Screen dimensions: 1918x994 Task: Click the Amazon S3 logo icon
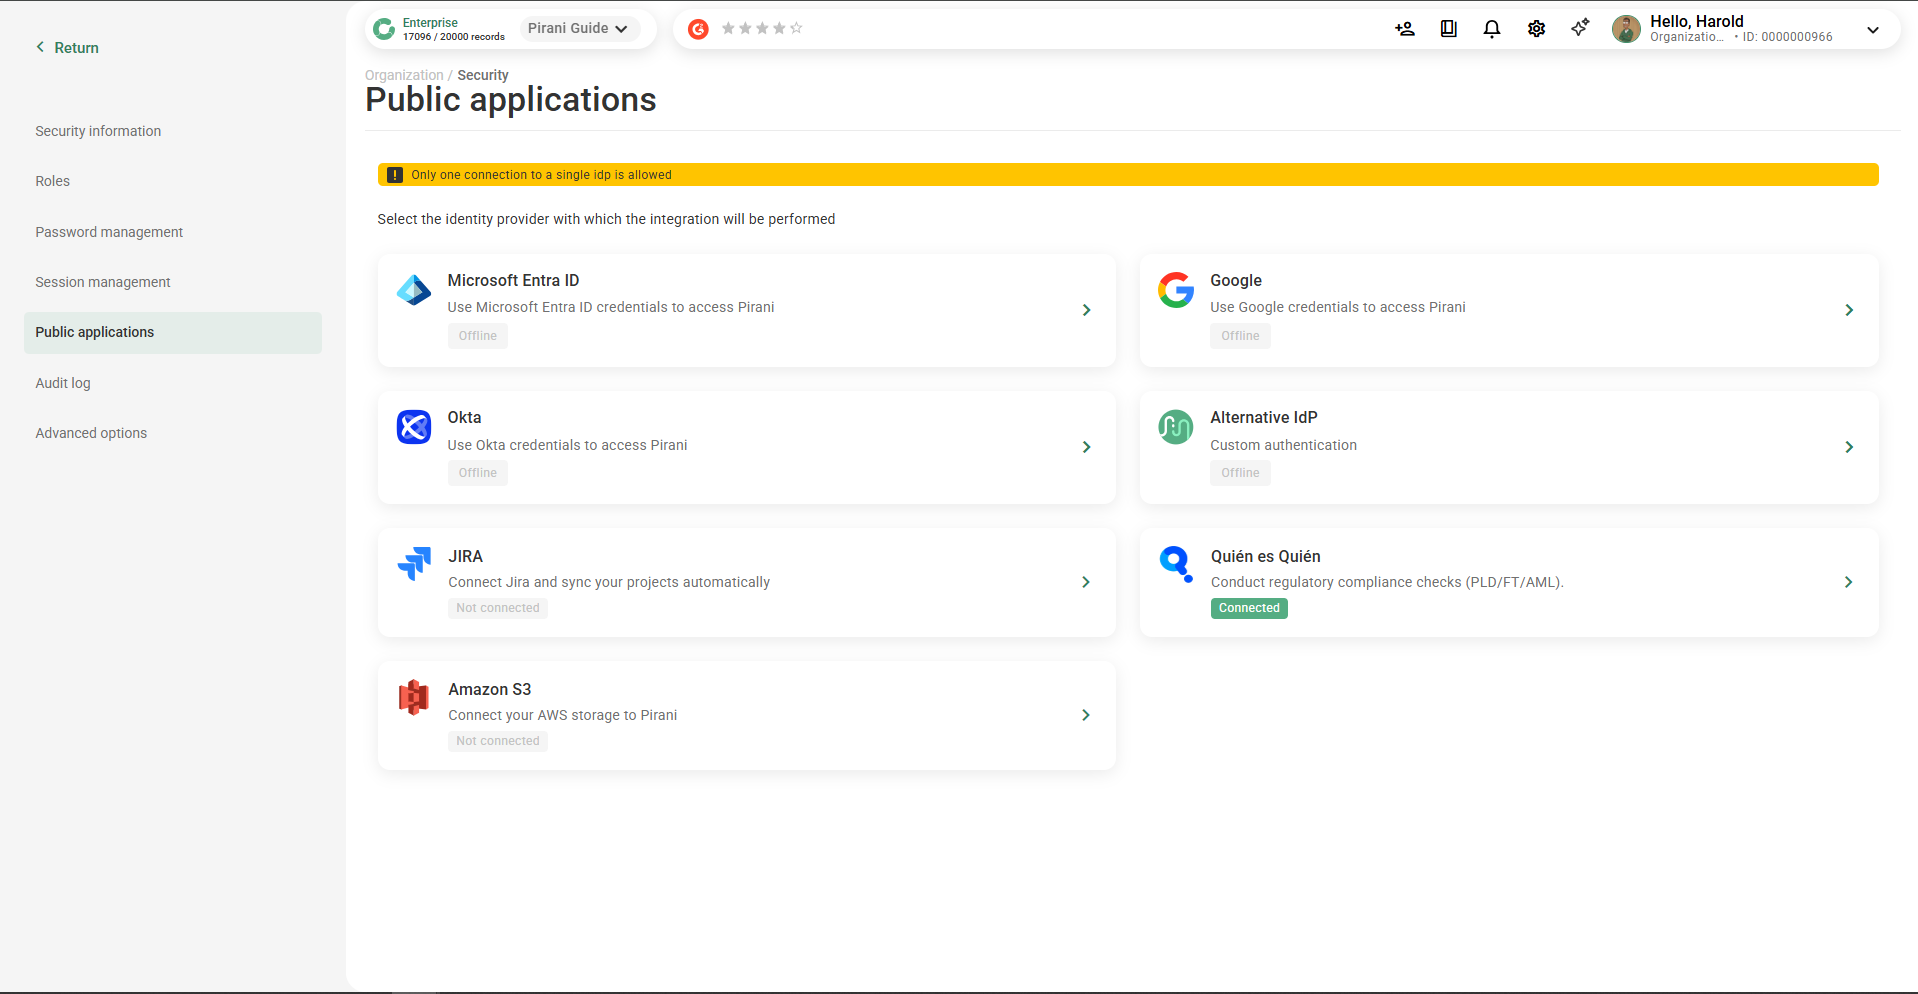click(414, 697)
